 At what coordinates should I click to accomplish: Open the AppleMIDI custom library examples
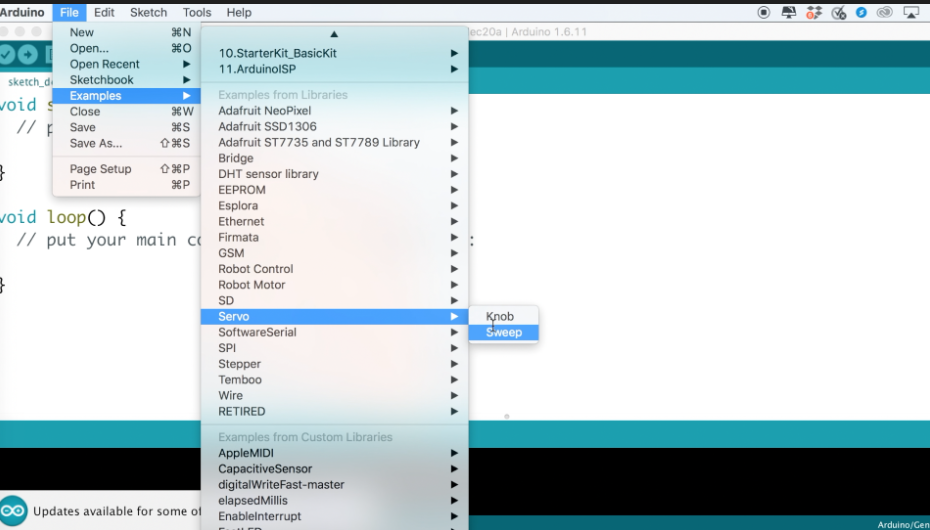[335, 453]
